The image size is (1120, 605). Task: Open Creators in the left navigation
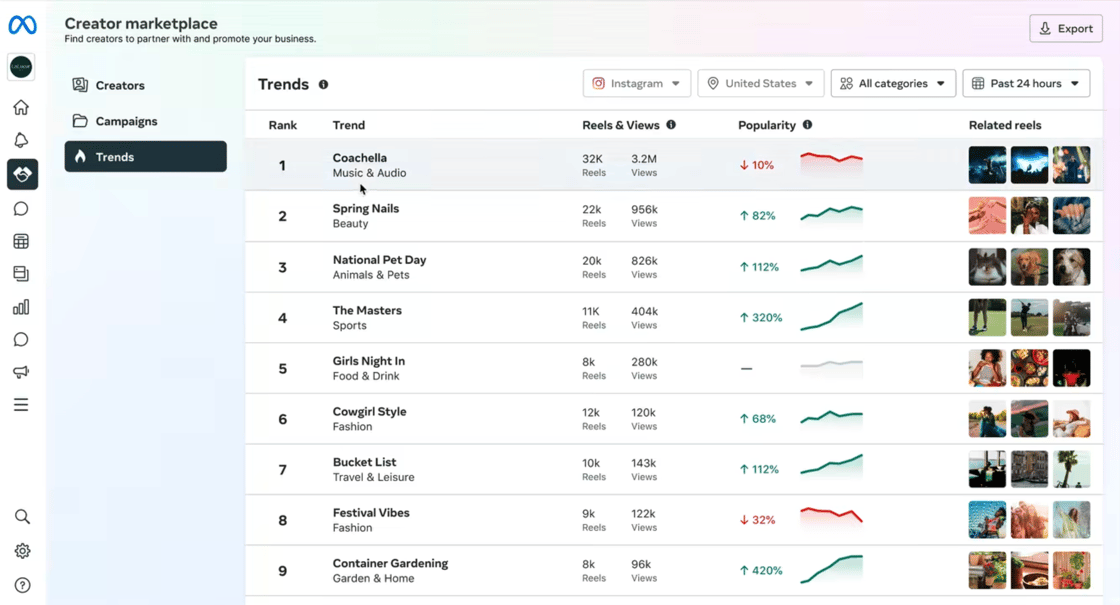coord(146,85)
